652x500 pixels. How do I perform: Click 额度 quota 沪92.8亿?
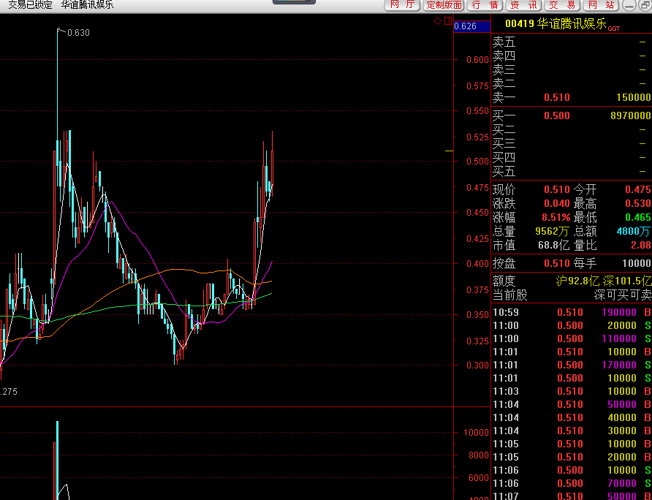pos(578,281)
